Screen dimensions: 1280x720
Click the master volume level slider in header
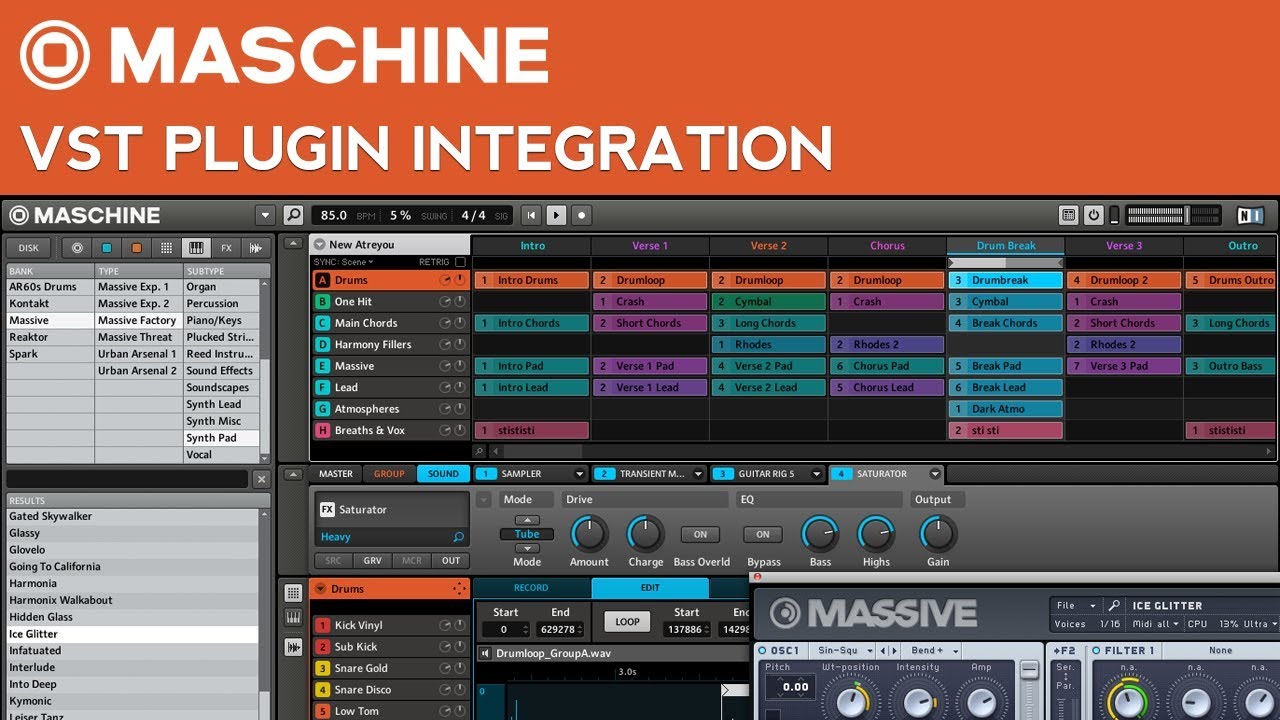tap(1173, 215)
